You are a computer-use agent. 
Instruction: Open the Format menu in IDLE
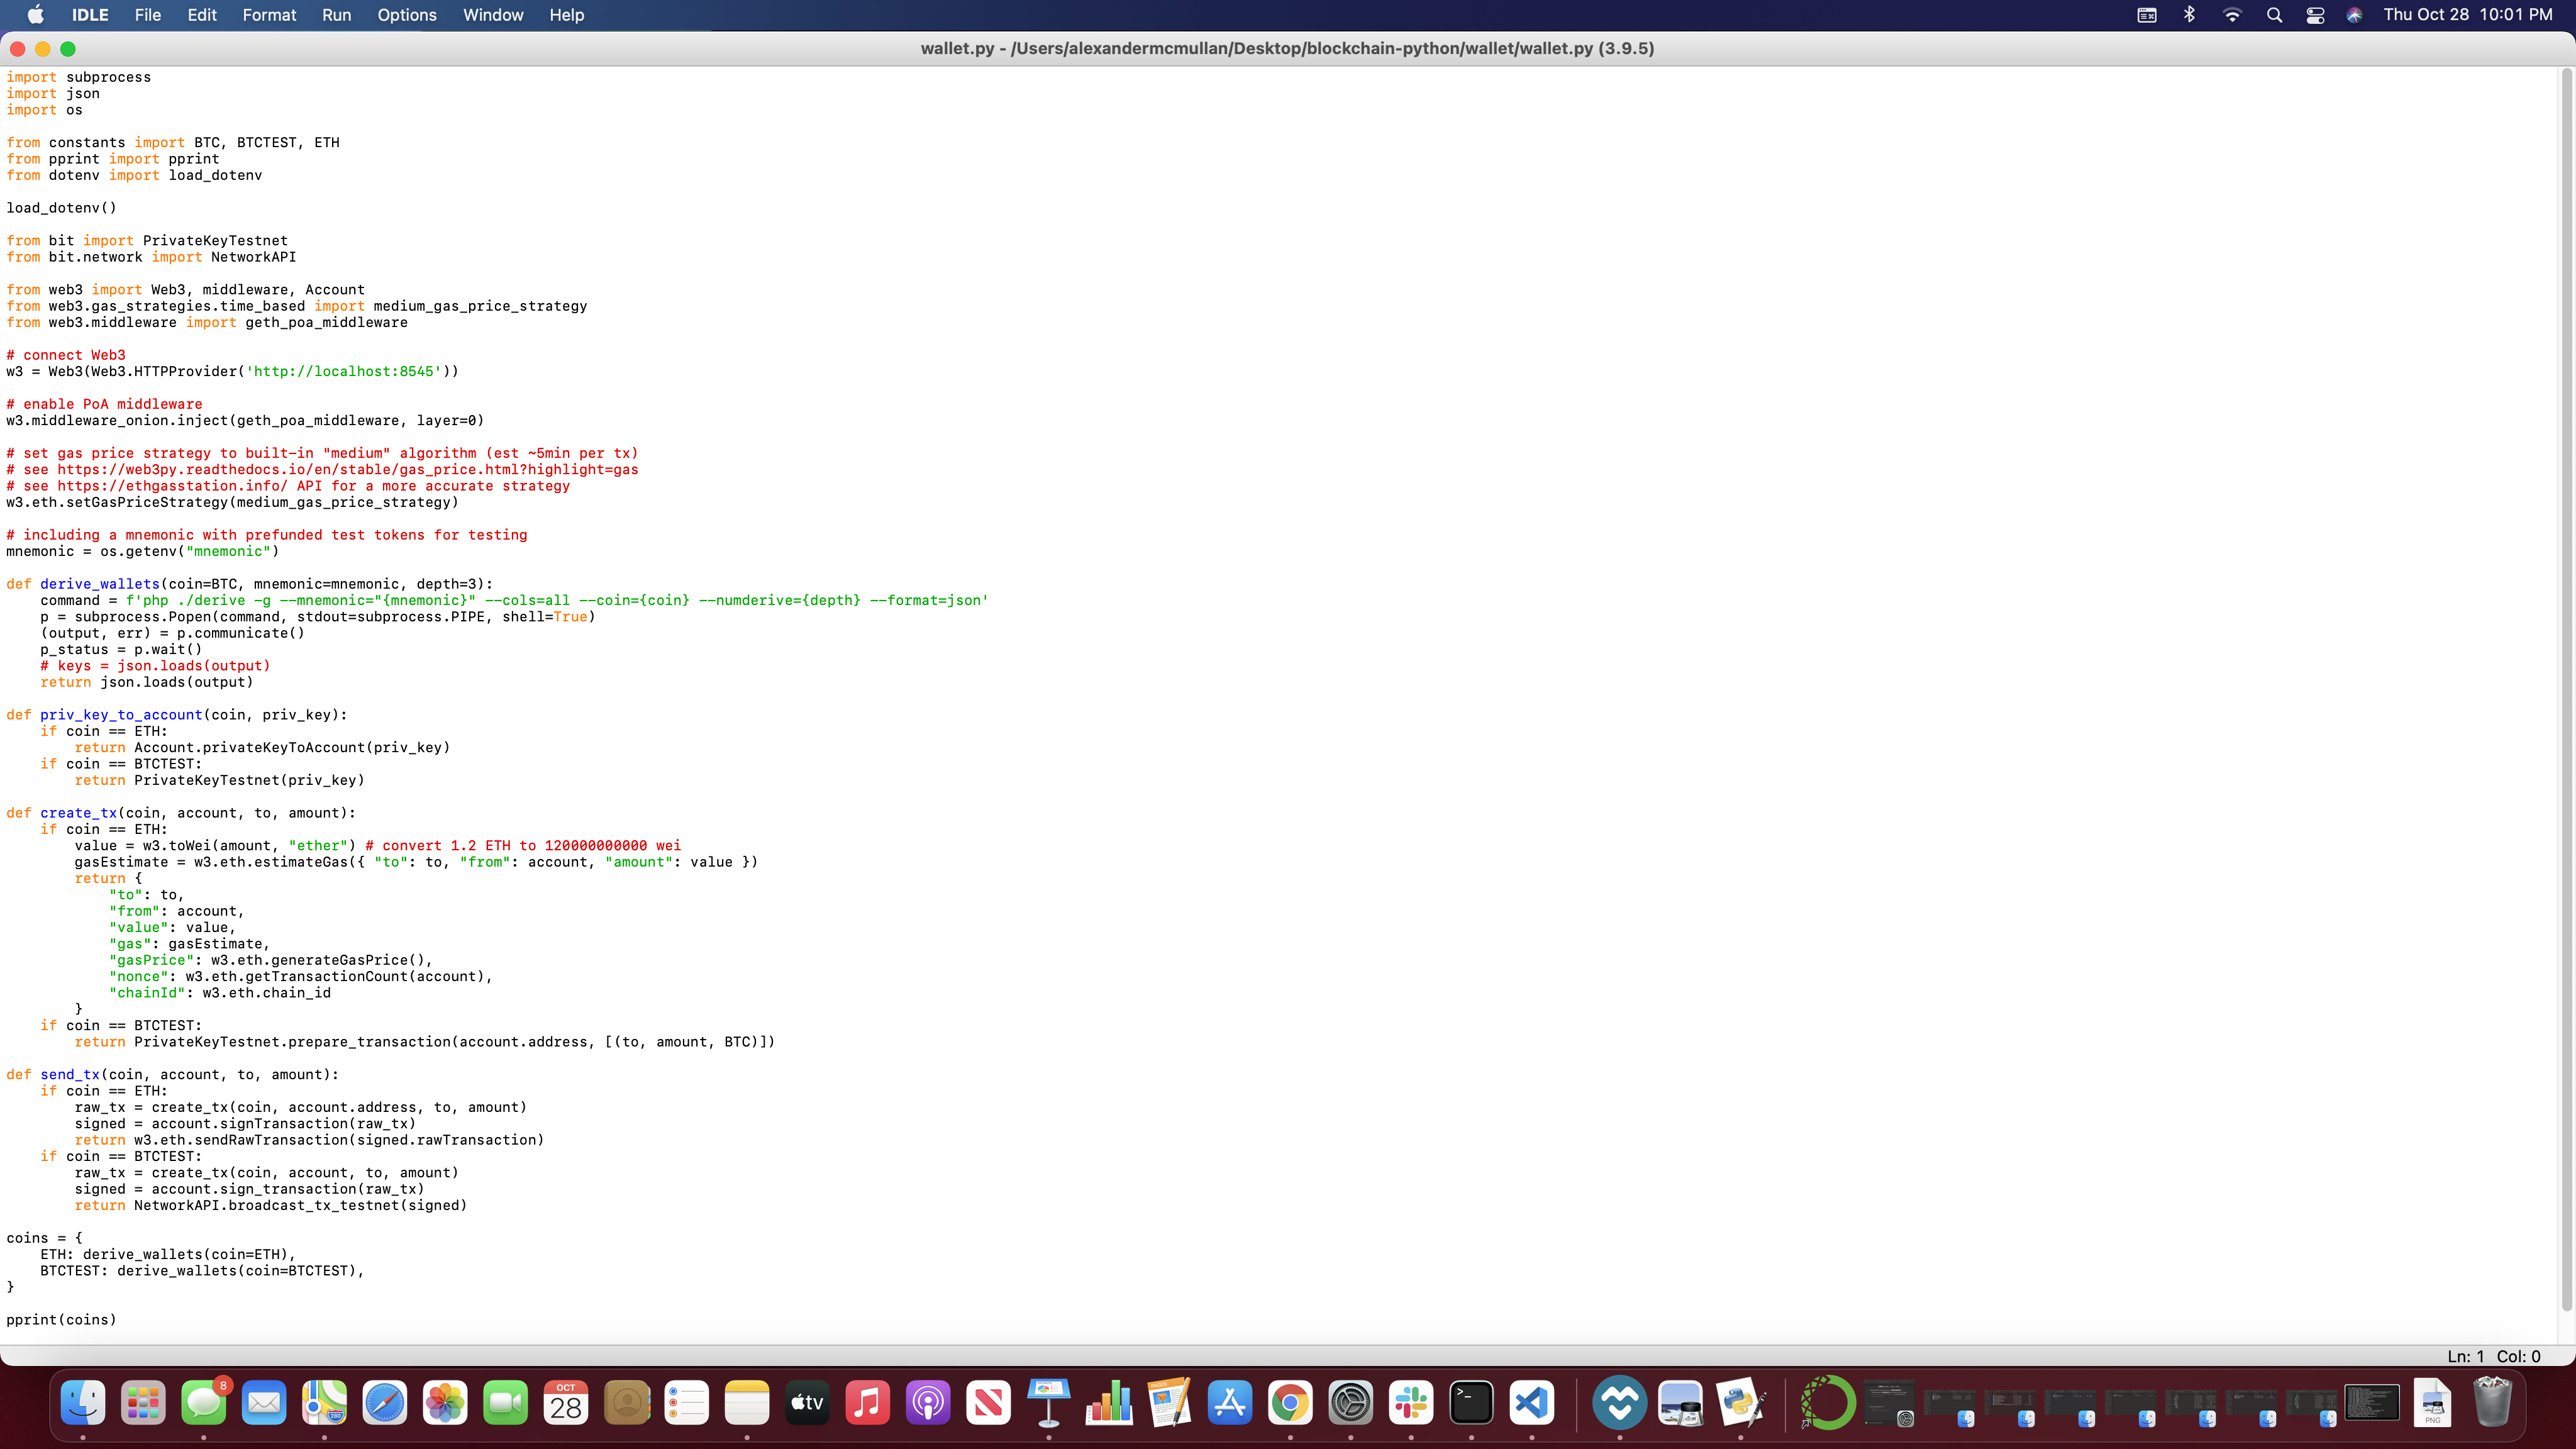pos(269,15)
